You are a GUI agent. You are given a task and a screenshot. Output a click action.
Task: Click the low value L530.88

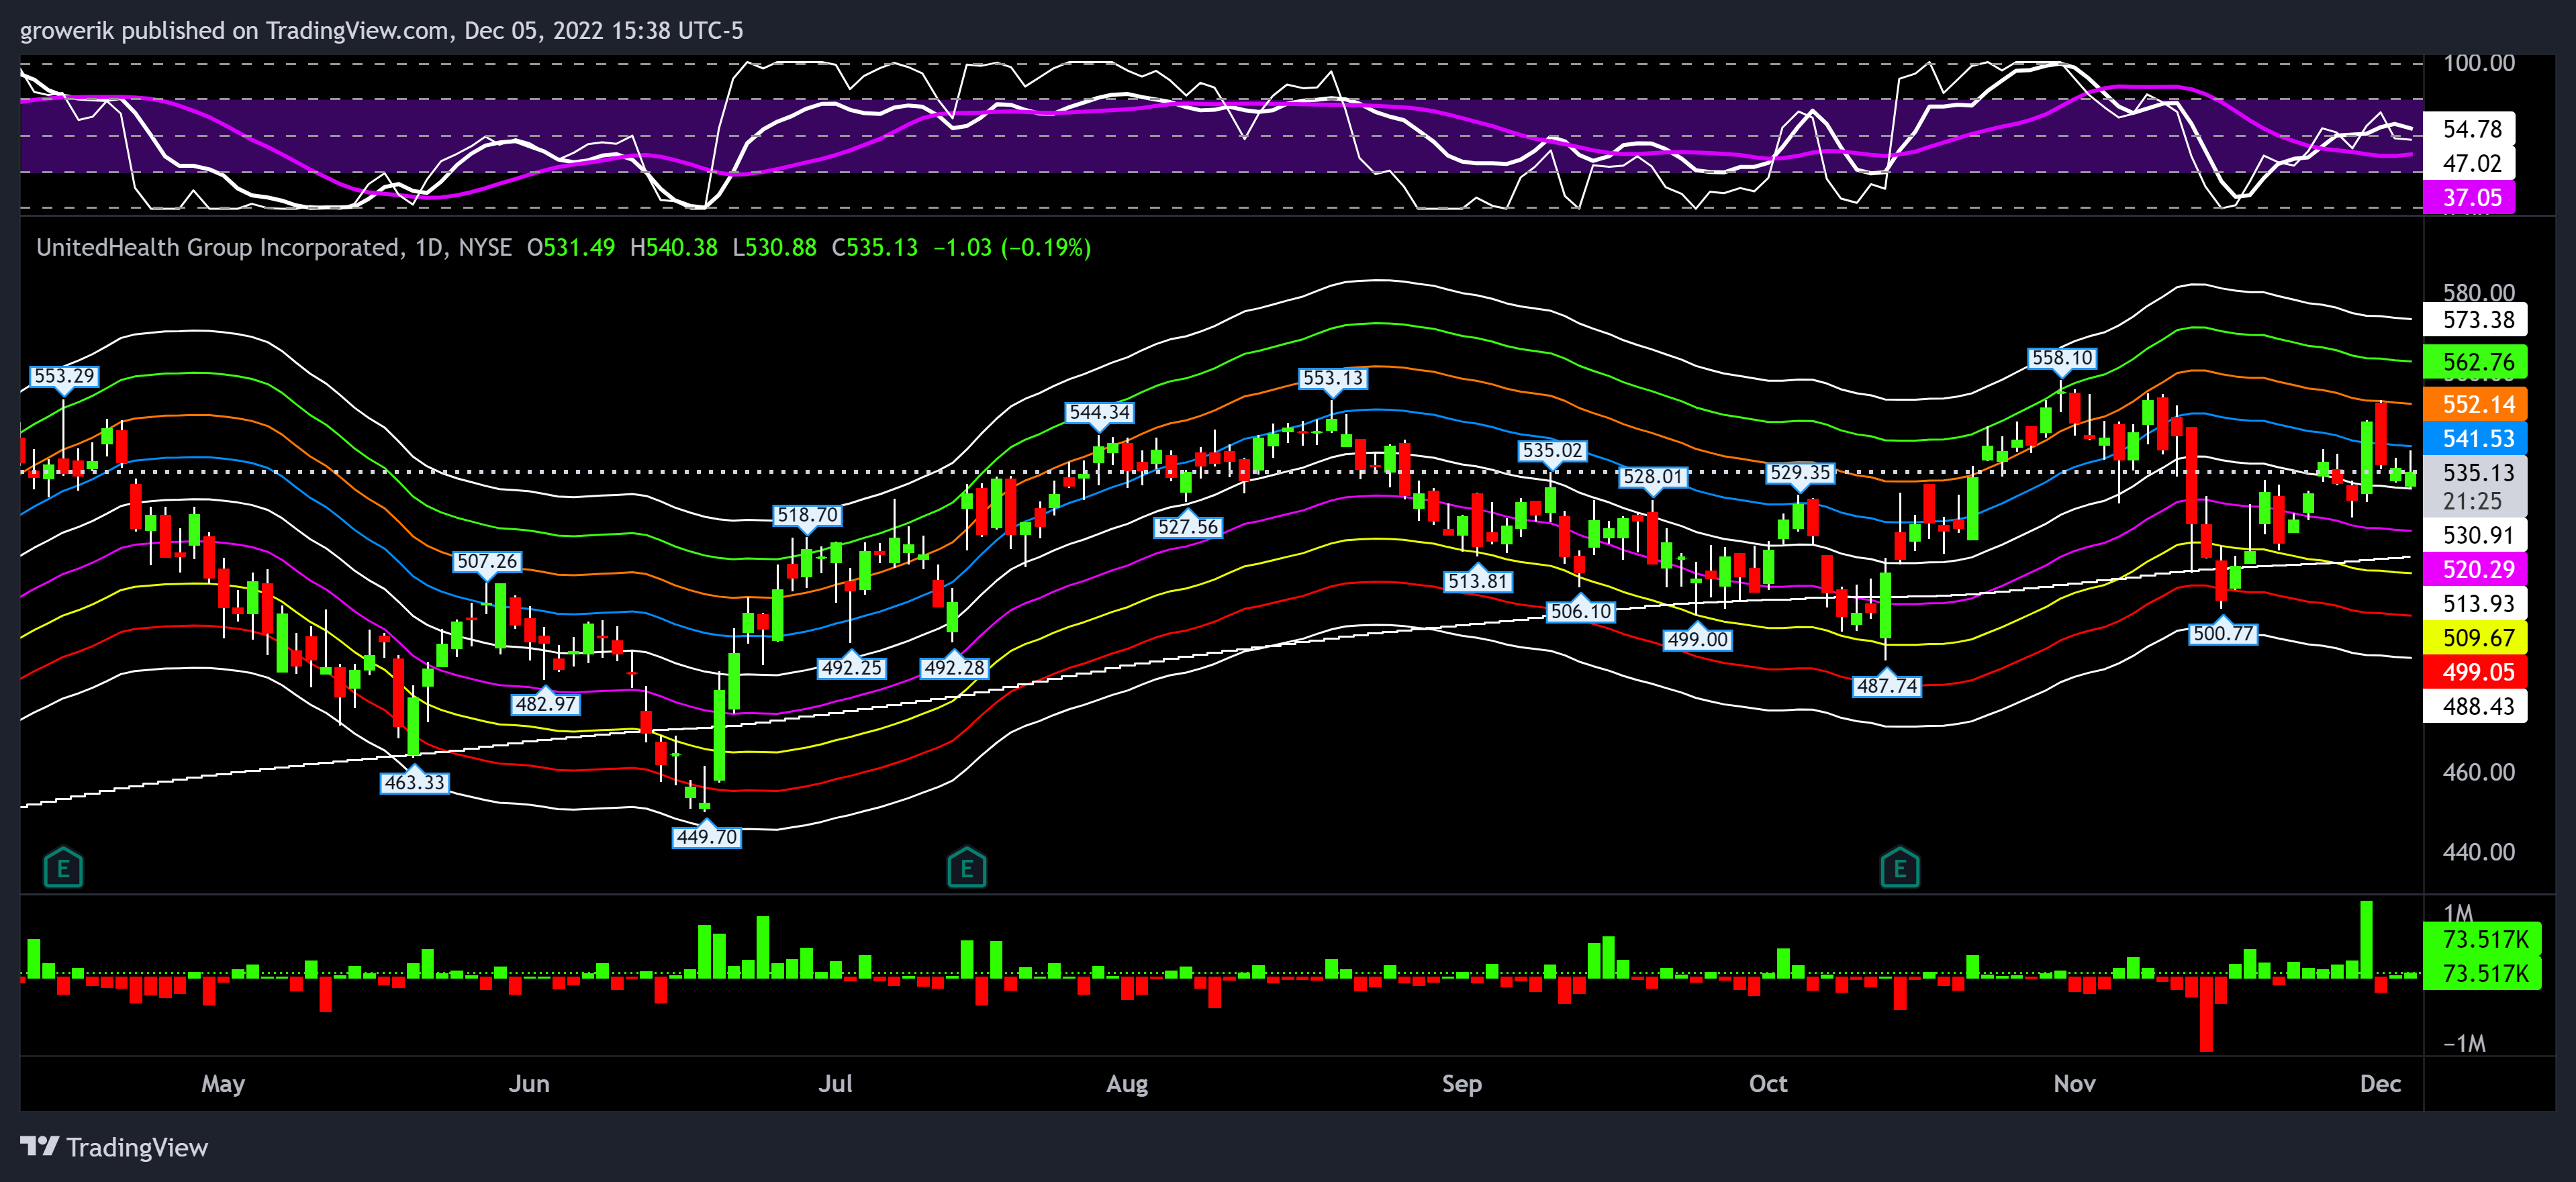[774, 247]
